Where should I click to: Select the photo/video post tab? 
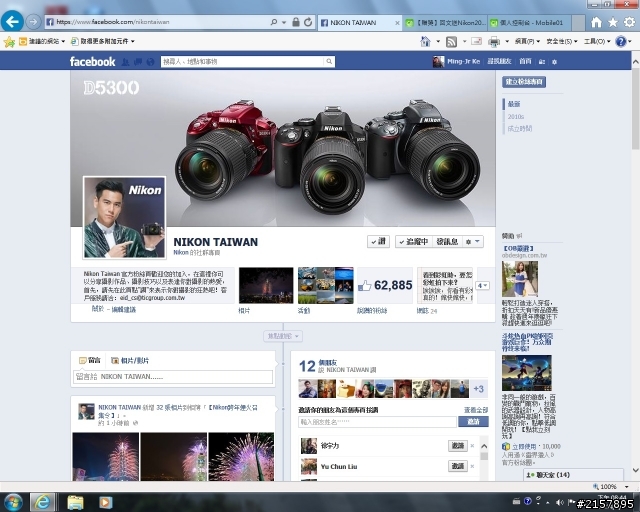click(130, 361)
